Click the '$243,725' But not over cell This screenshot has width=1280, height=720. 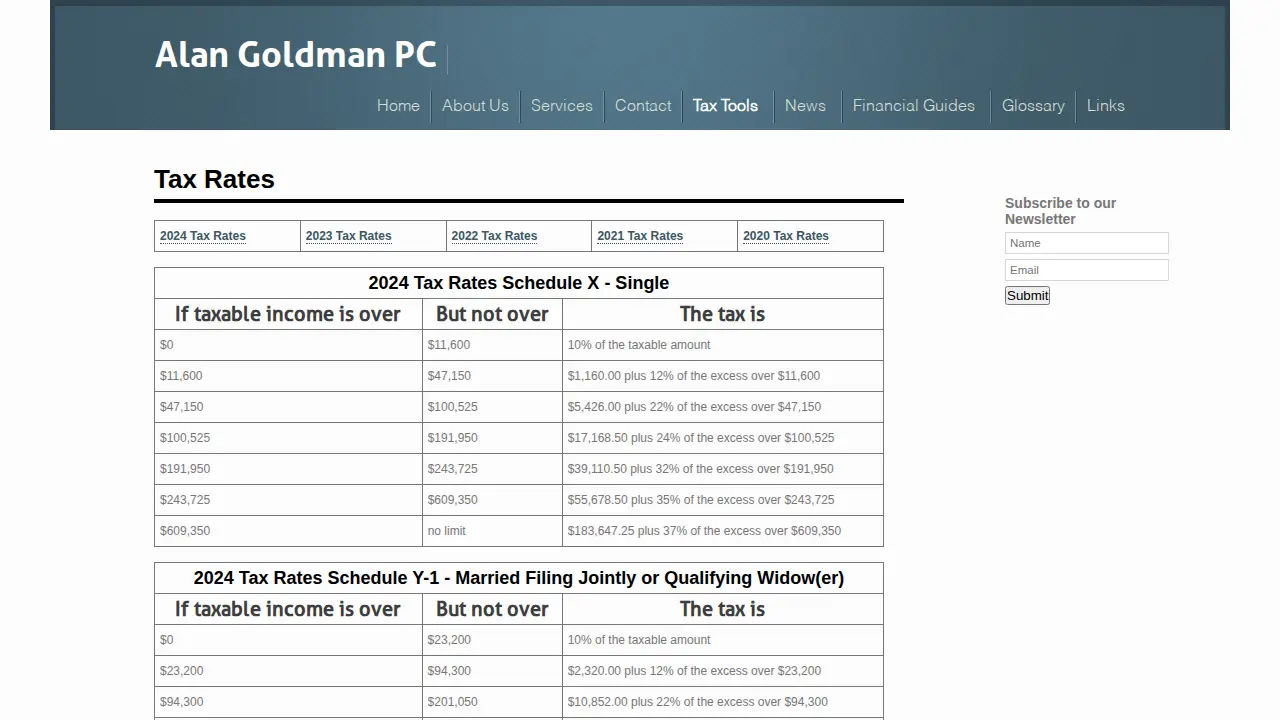pyautogui.click(x=492, y=469)
